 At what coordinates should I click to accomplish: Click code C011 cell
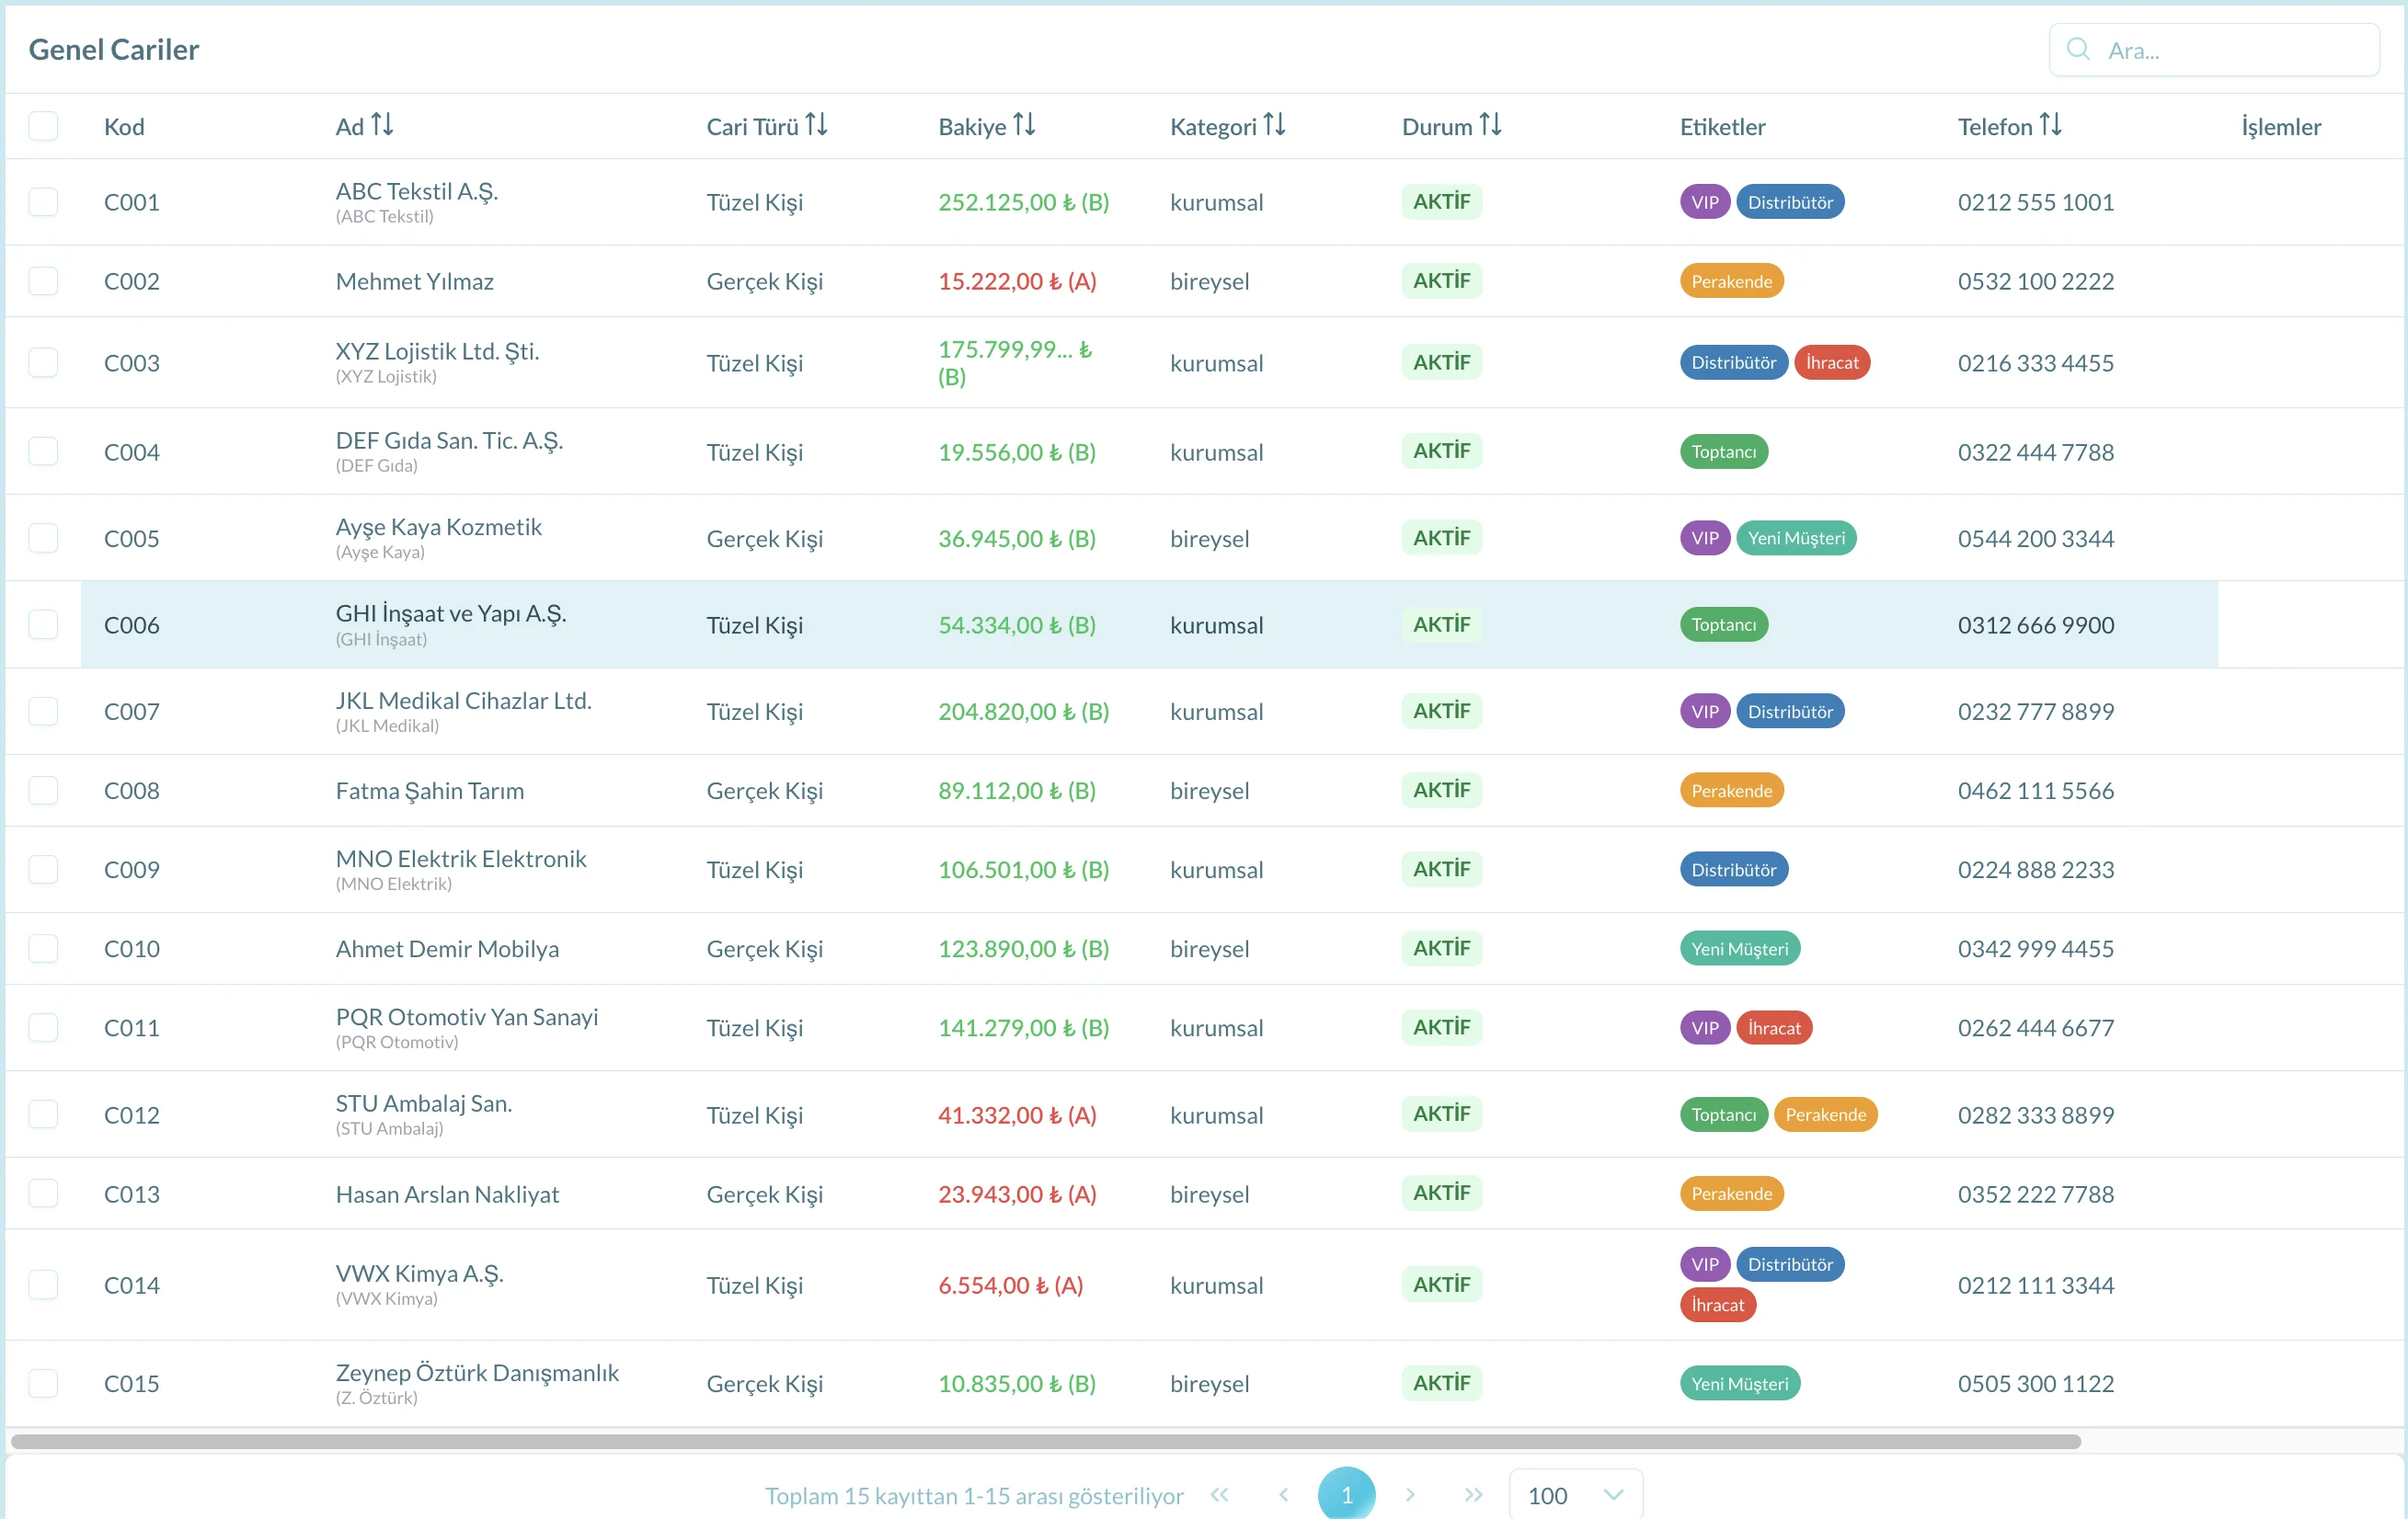coord(132,1027)
